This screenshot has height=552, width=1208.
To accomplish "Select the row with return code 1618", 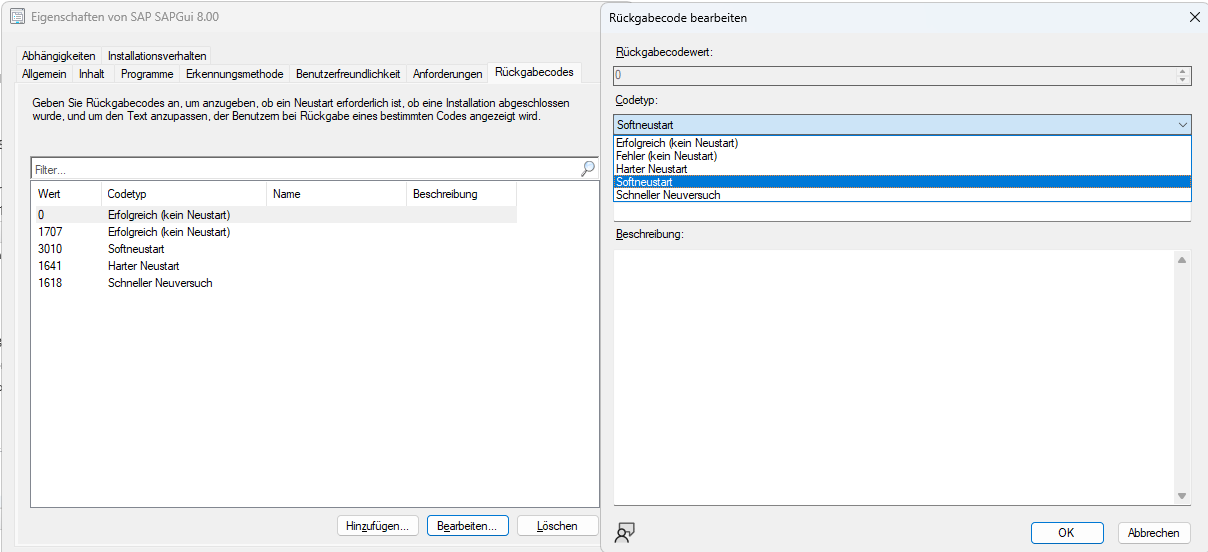I will 275,283.
